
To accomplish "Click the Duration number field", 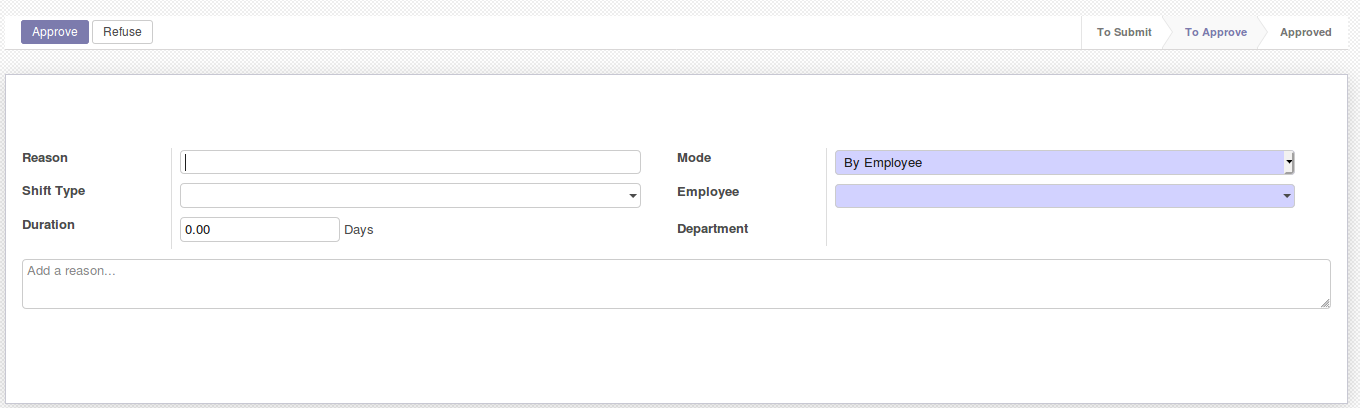I will (x=260, y=229).
